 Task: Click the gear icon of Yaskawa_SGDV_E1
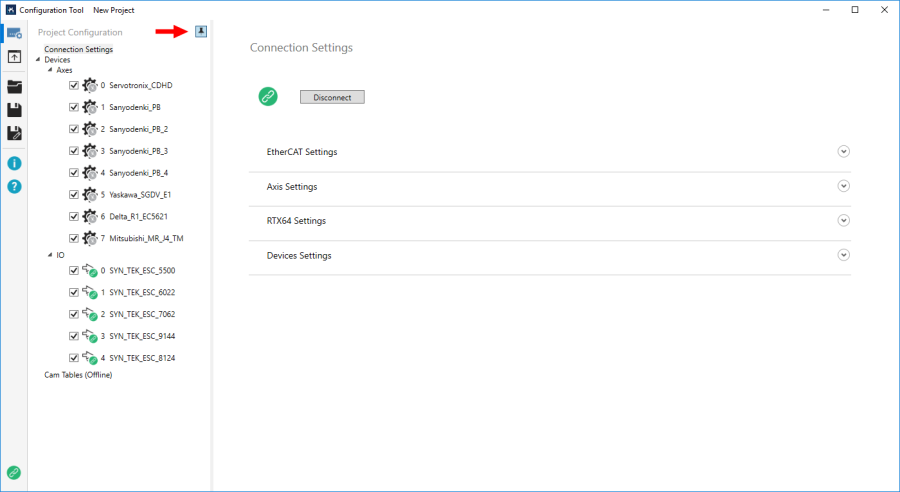point(90,195)
